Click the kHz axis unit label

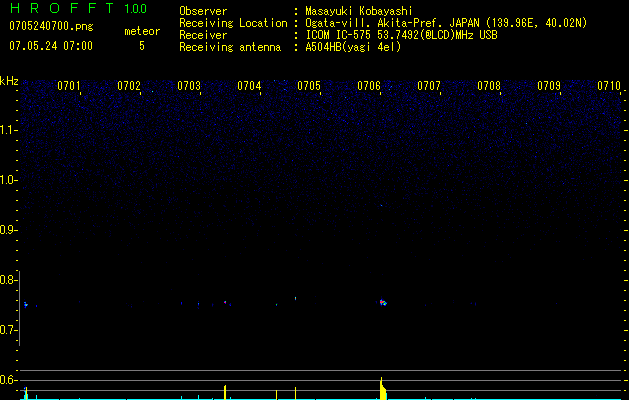tap(9, 81)
